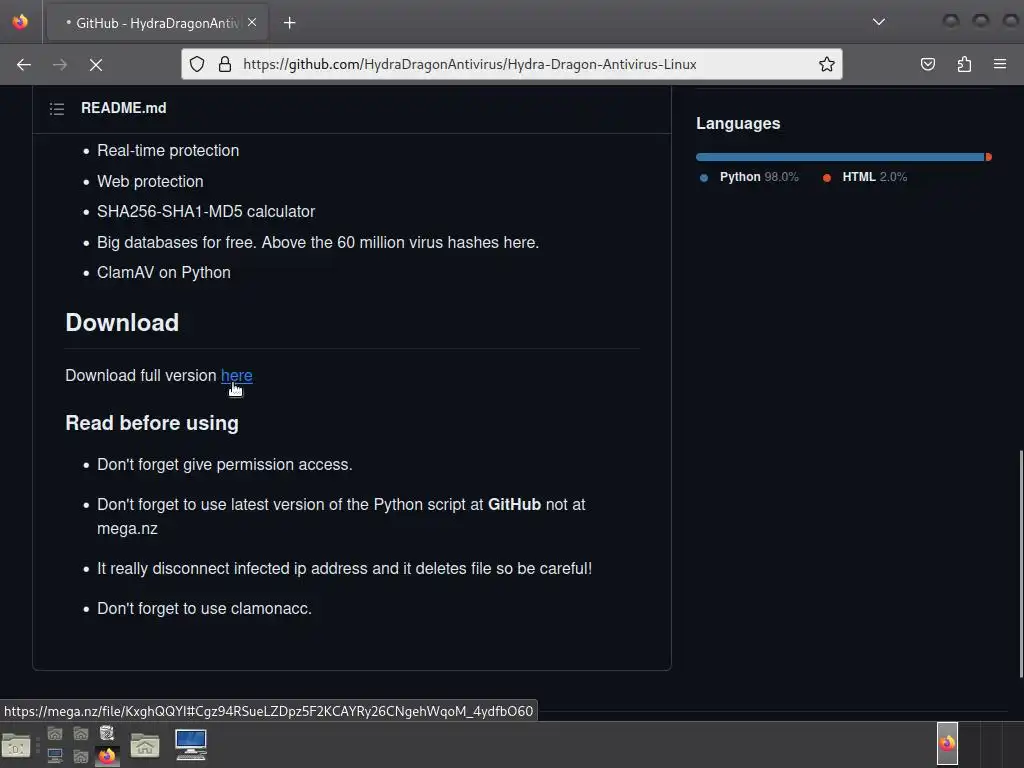The height and width of the screenshot is (768, 1024).
Task: Follow the 'here' download link
Action: coord(236,376)
